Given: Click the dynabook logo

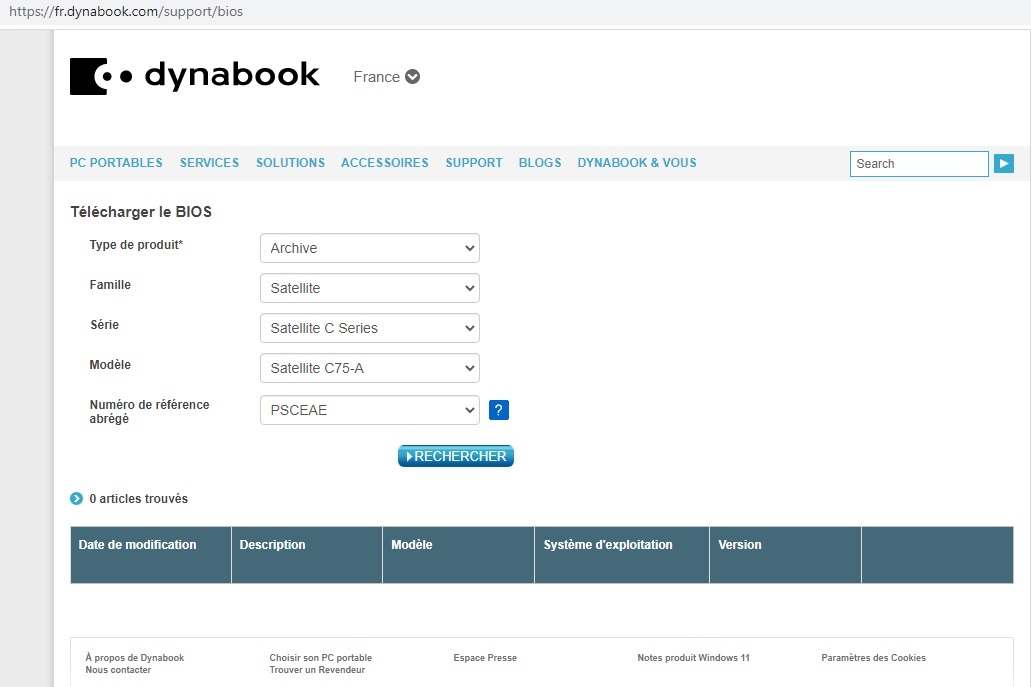Looking at the screenshot, I should (x=195, y=76).
